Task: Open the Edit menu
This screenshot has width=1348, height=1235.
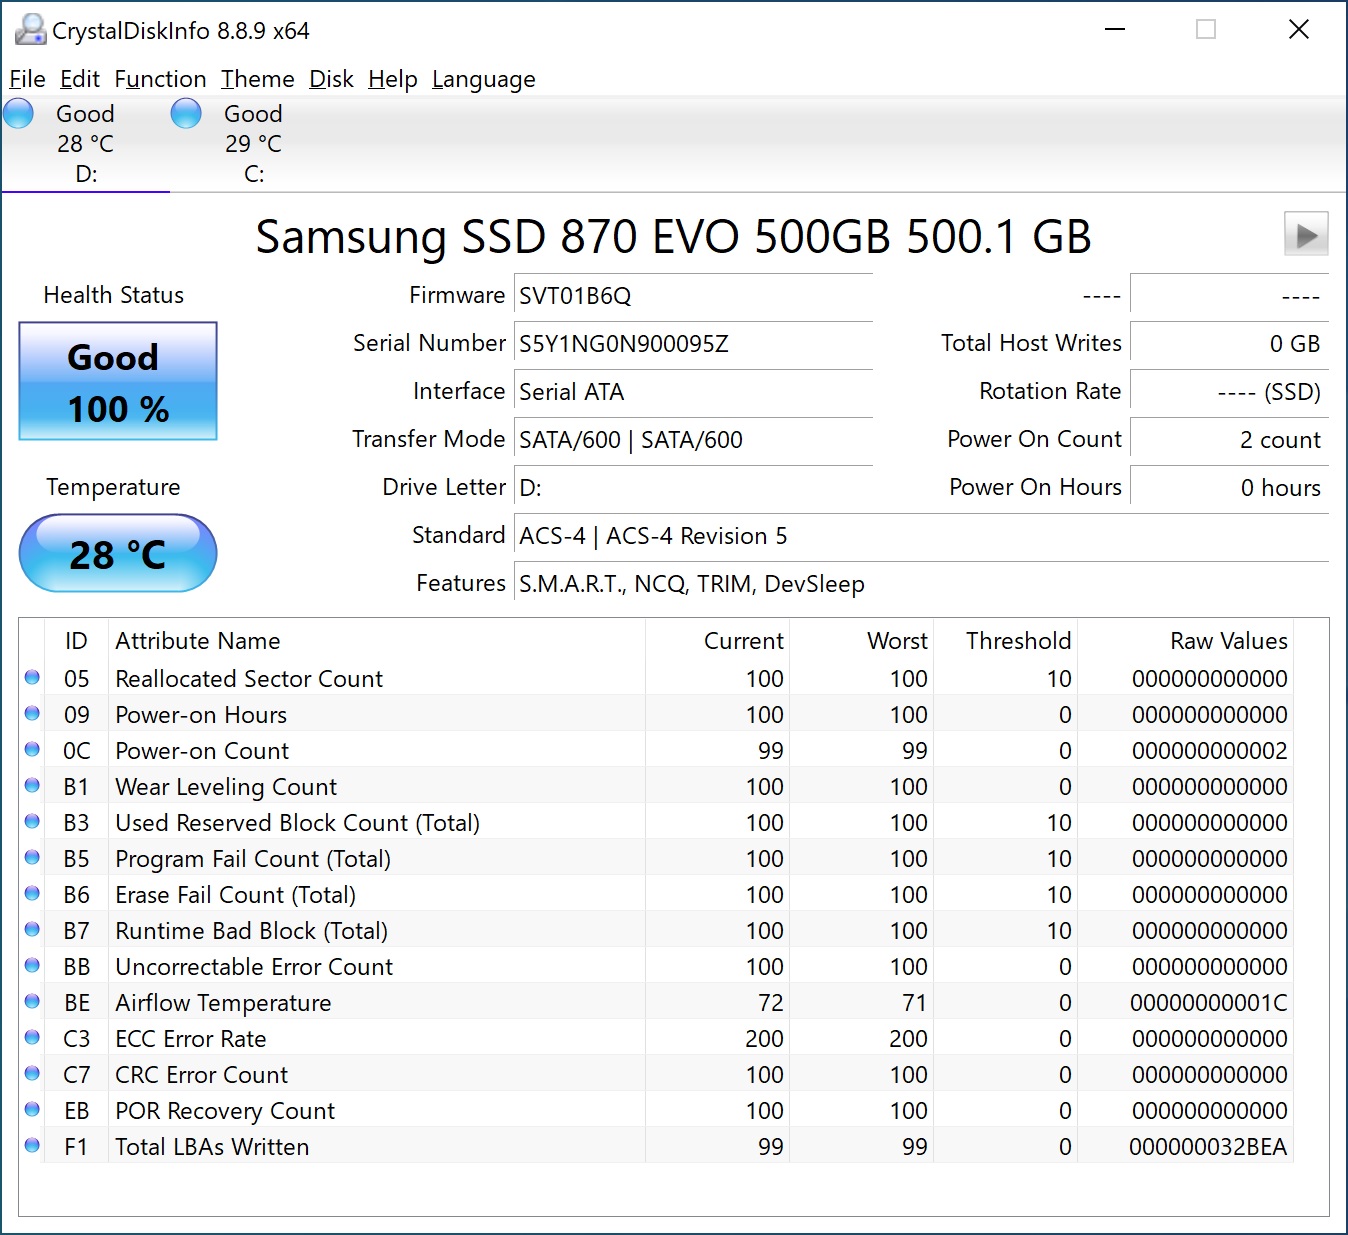Action: [x=80, y=79]
